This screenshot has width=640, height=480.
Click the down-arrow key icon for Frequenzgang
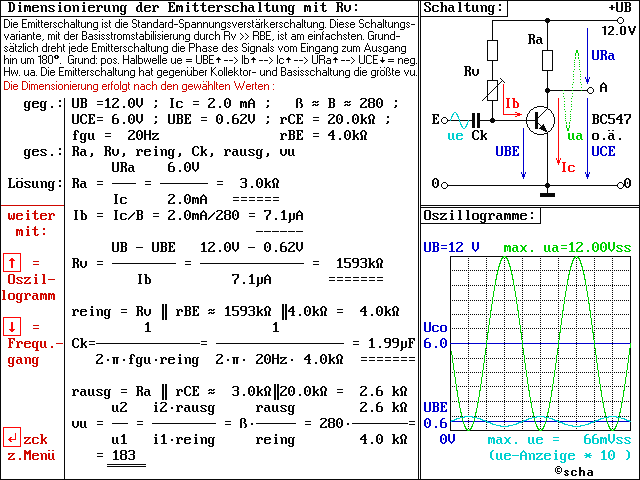(x=12, y=327)
